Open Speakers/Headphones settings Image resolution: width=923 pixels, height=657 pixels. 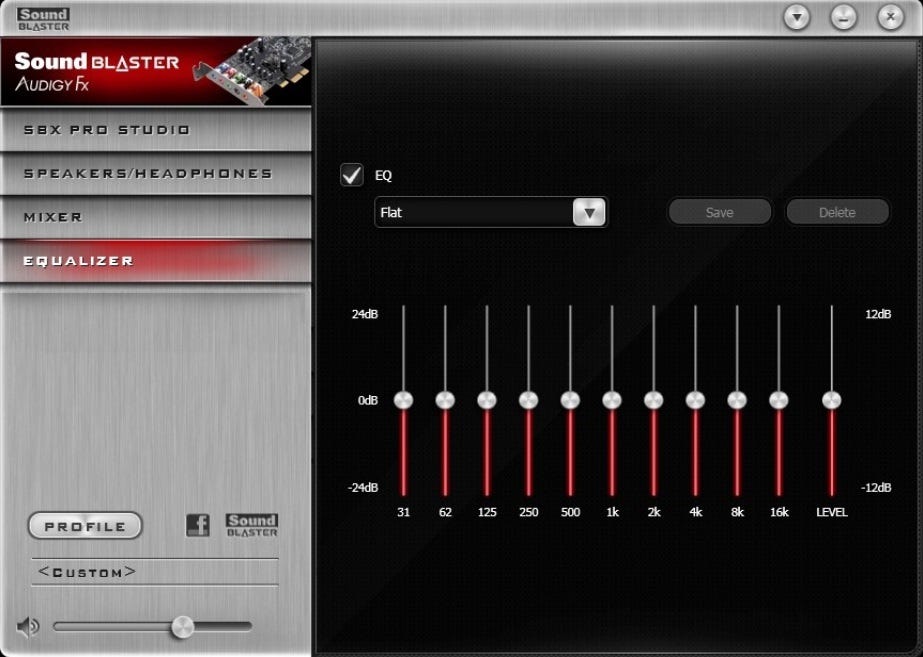click(x=156, y=173)
